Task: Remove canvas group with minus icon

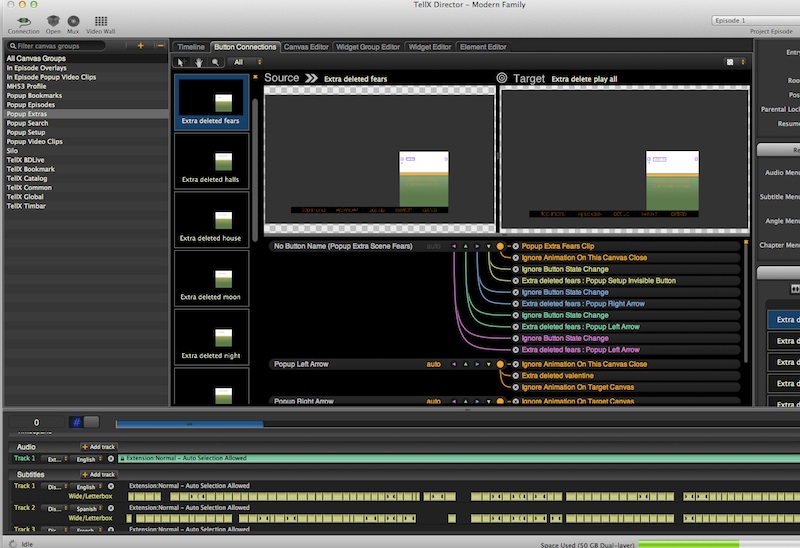Action: click(160, 46)
